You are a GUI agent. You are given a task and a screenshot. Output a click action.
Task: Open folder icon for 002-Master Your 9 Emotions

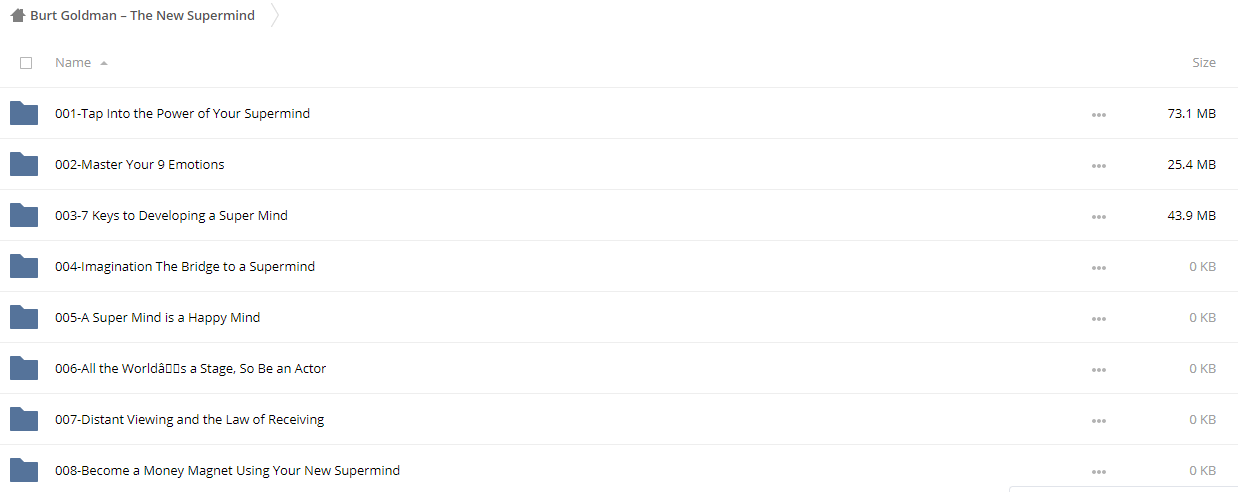pos(24,164)
